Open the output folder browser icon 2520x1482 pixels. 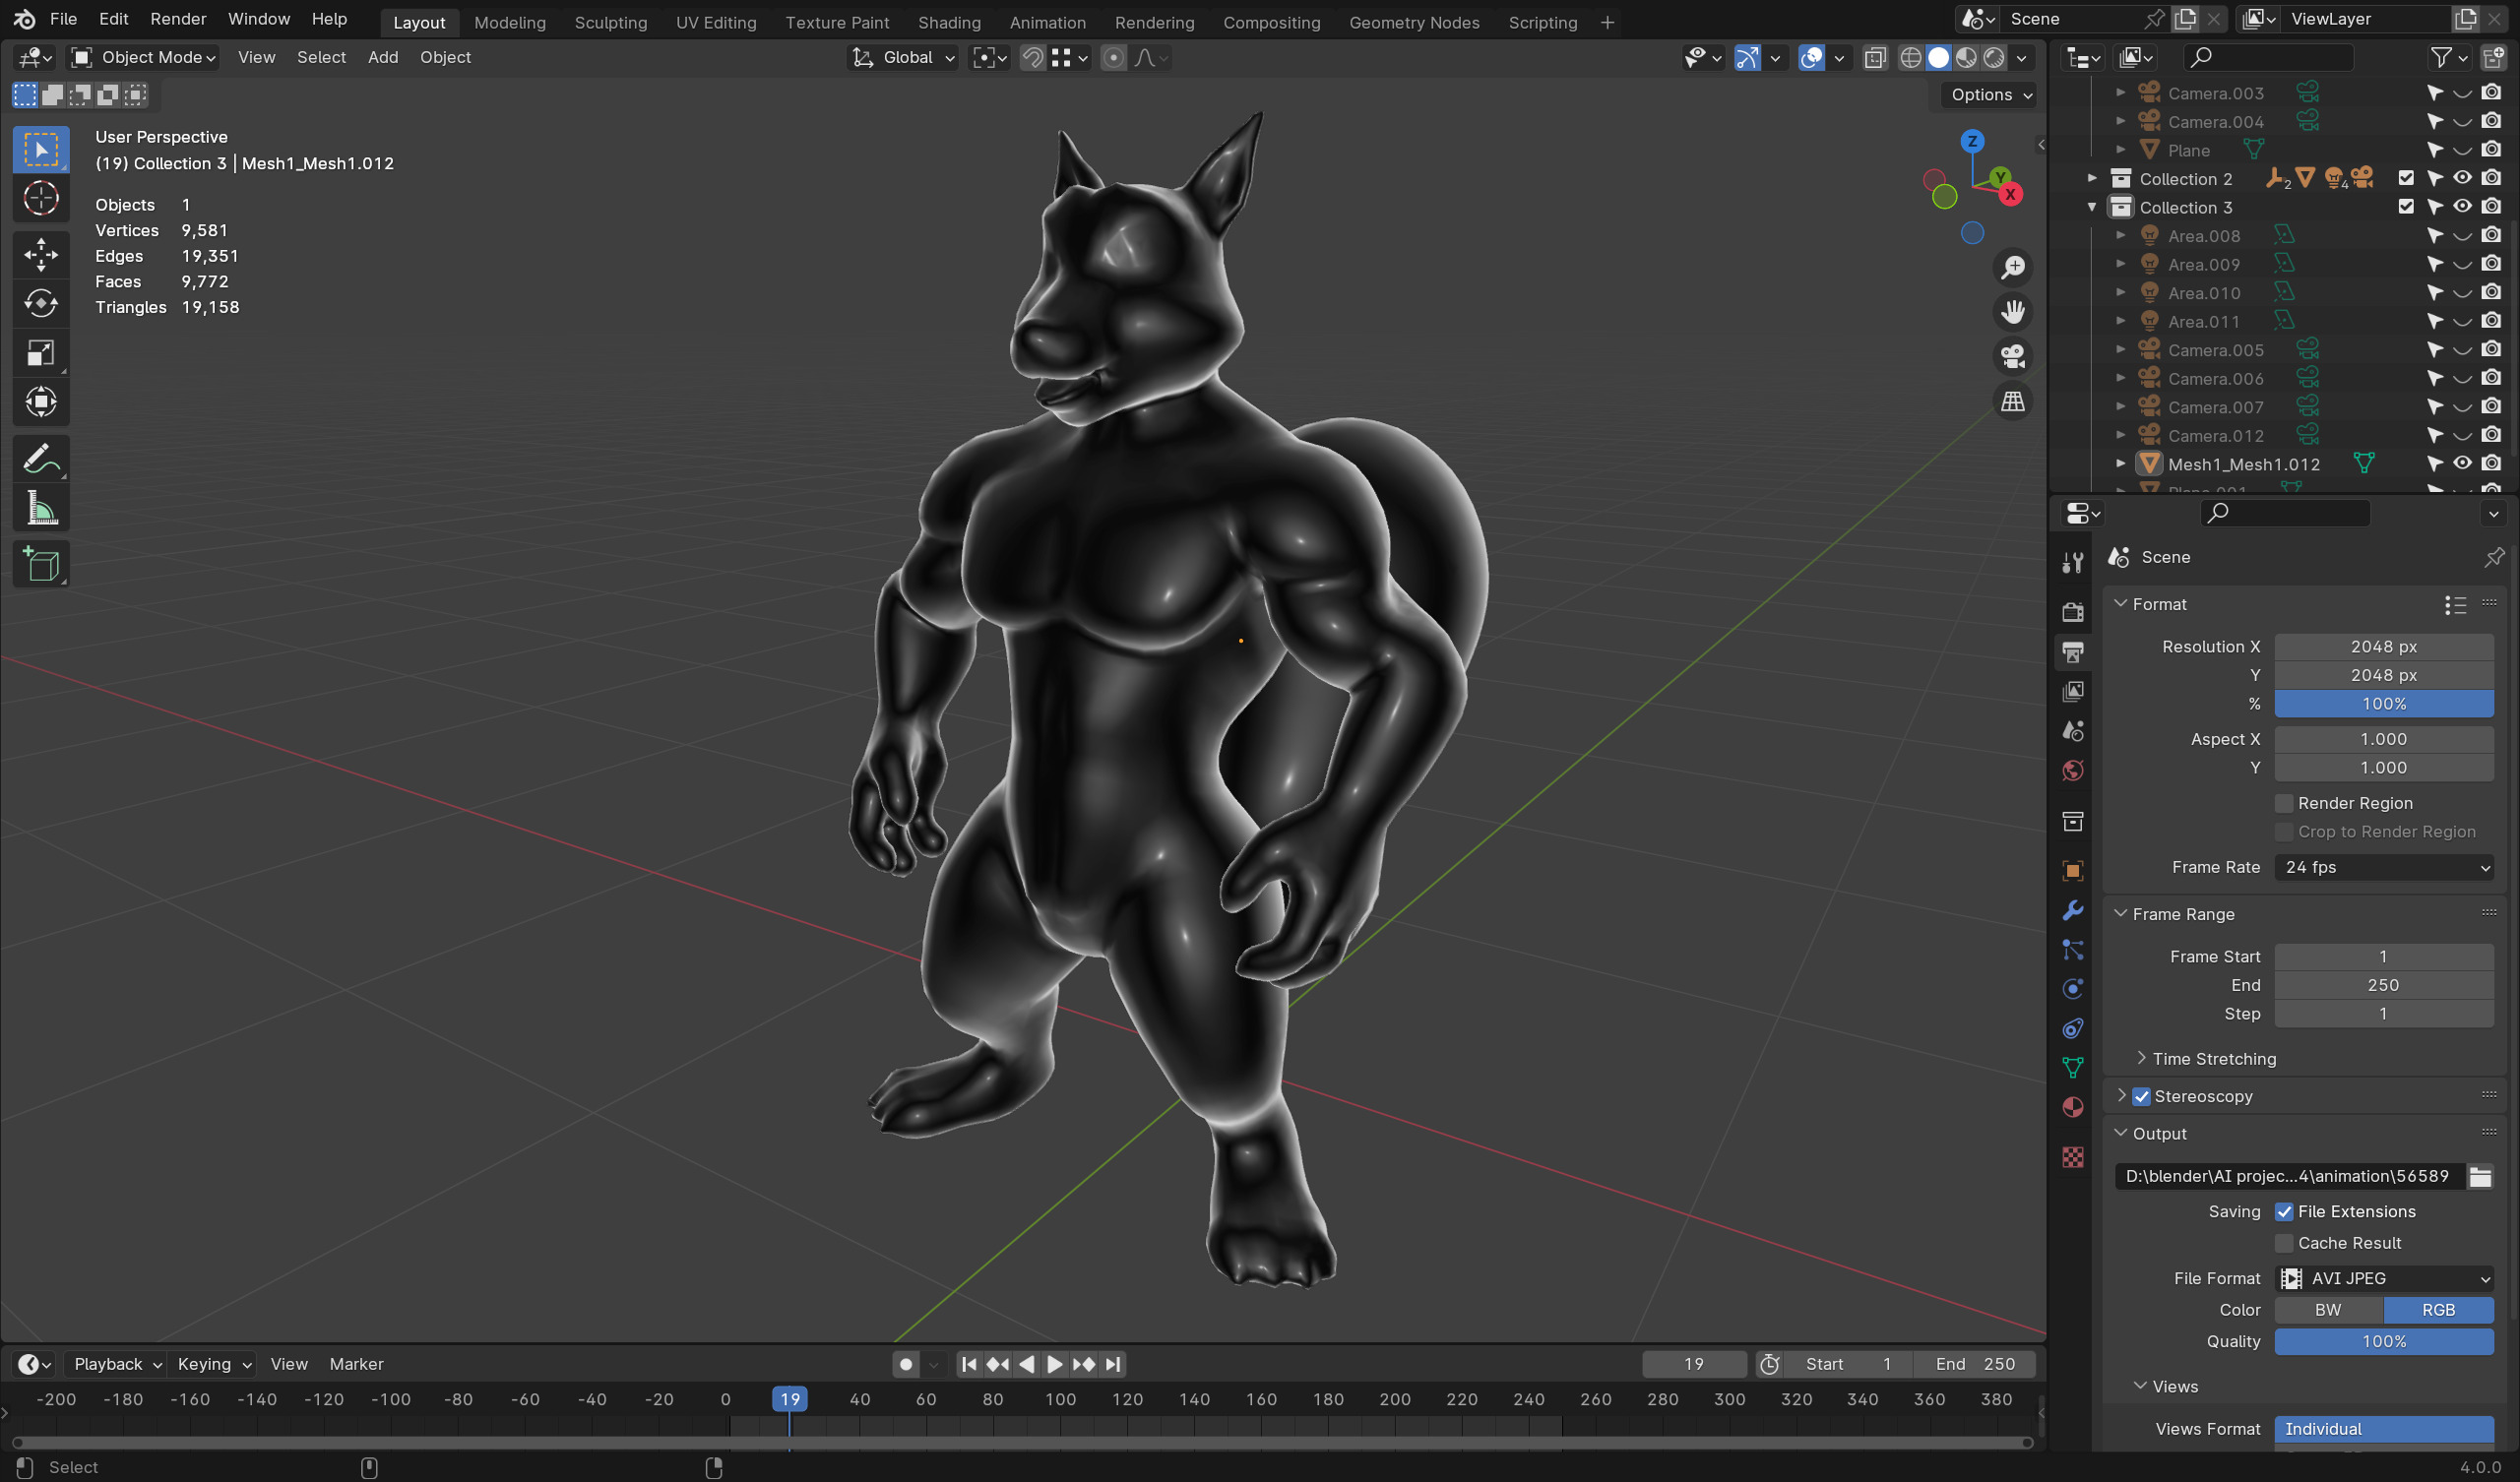coord(2480,1176)
